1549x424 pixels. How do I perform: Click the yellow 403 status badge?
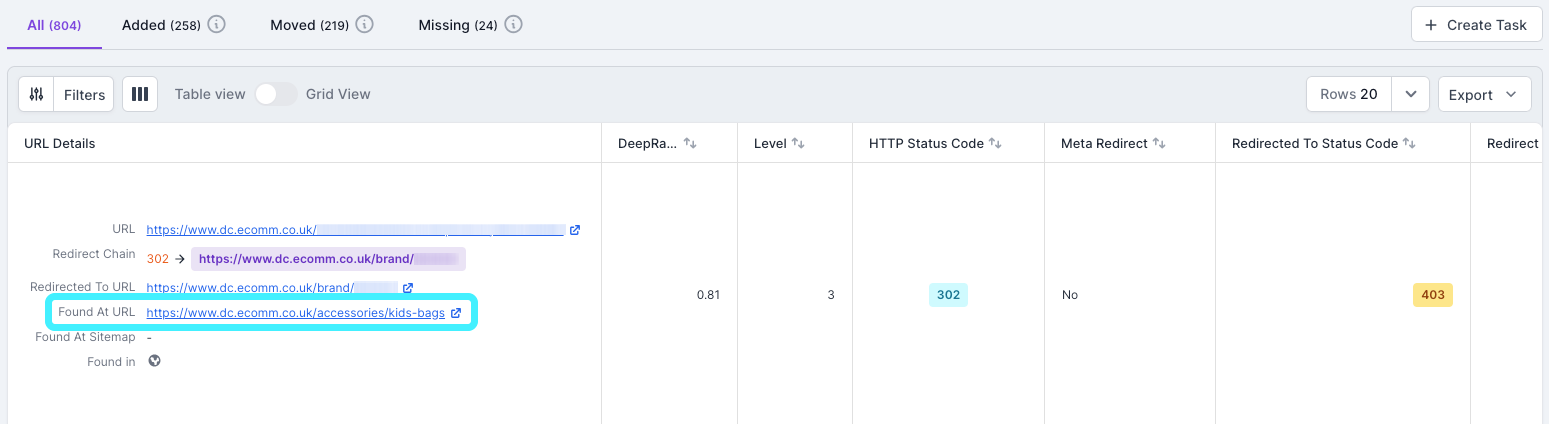[1432, 295]
